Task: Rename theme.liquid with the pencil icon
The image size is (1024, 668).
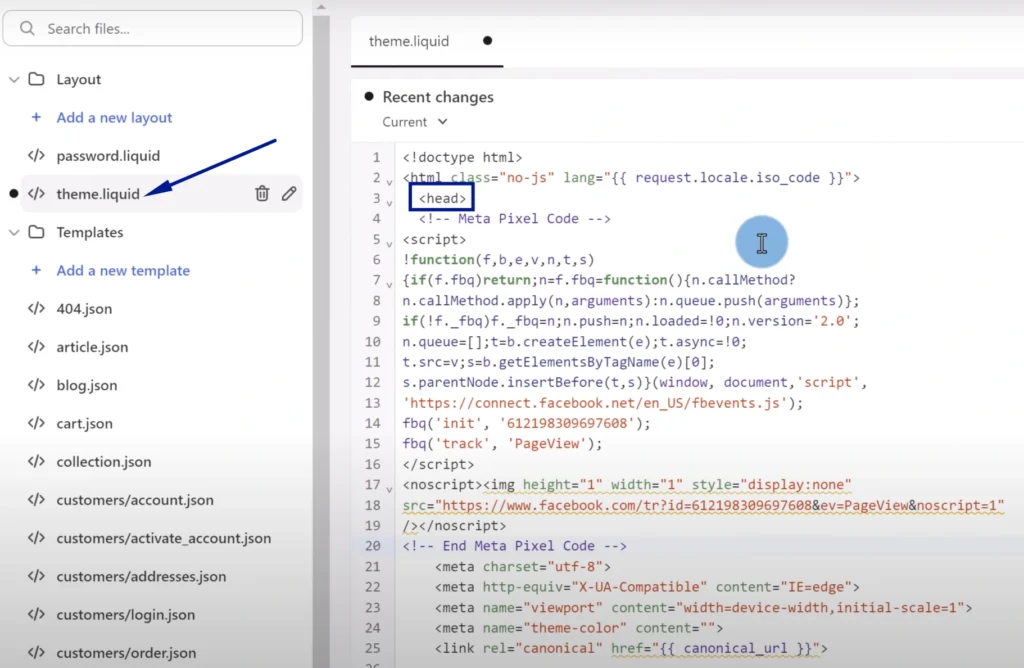Action: tap(289, 194)
